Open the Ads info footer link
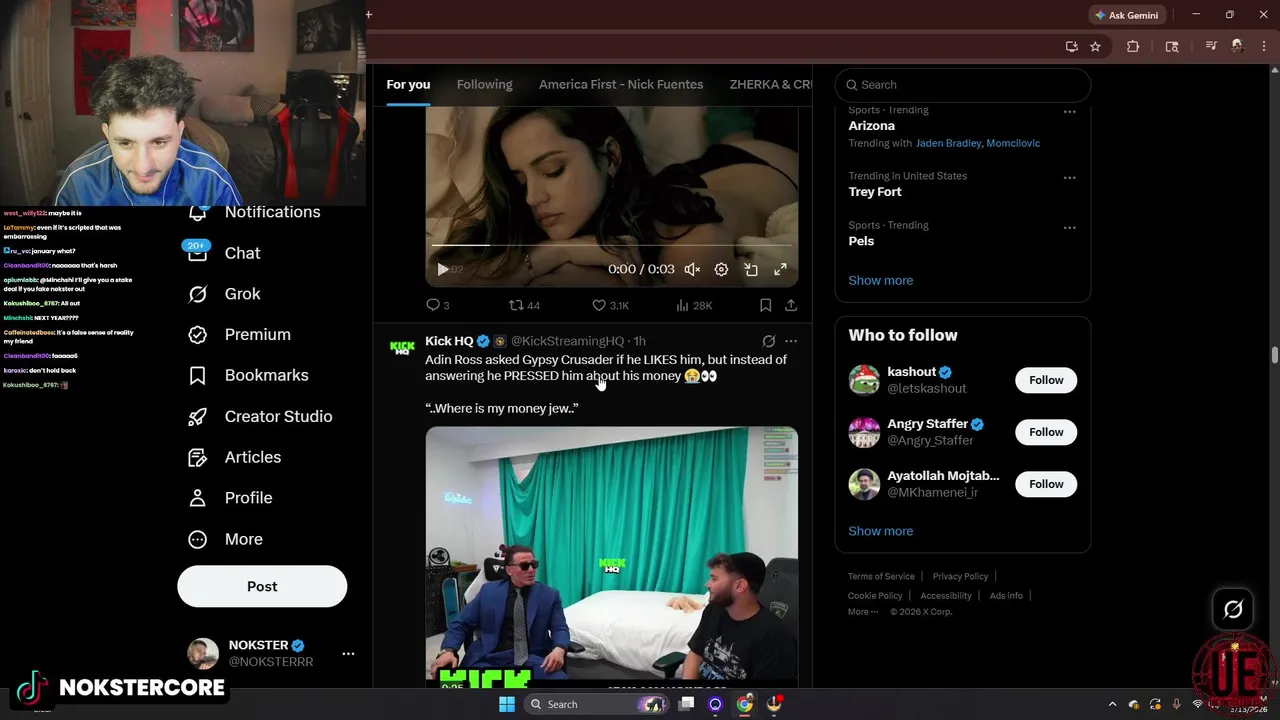This screenshot has width=1280, height=720. (1006, 596)
